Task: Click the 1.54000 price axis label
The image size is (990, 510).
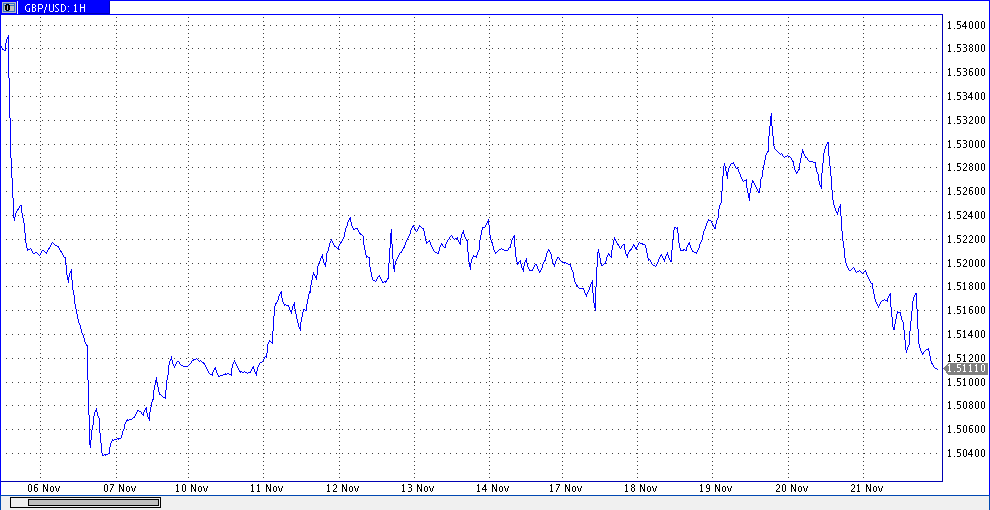Action: point(966,25)
